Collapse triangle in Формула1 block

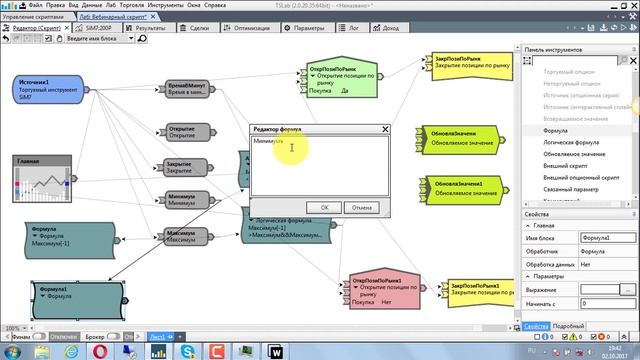click(43, 296)
